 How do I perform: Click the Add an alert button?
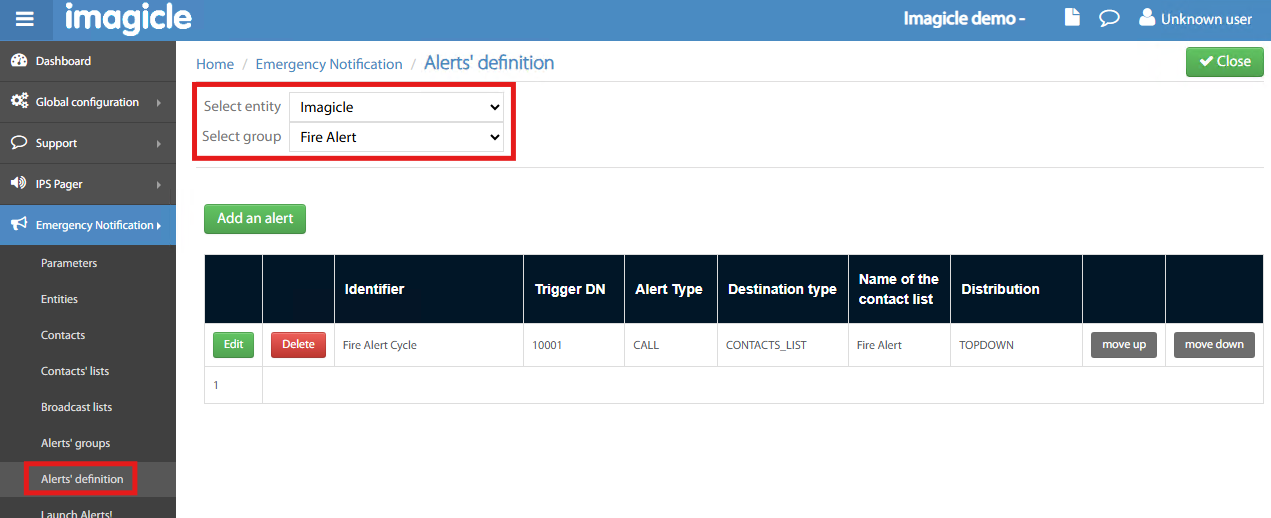coord(255,219)
